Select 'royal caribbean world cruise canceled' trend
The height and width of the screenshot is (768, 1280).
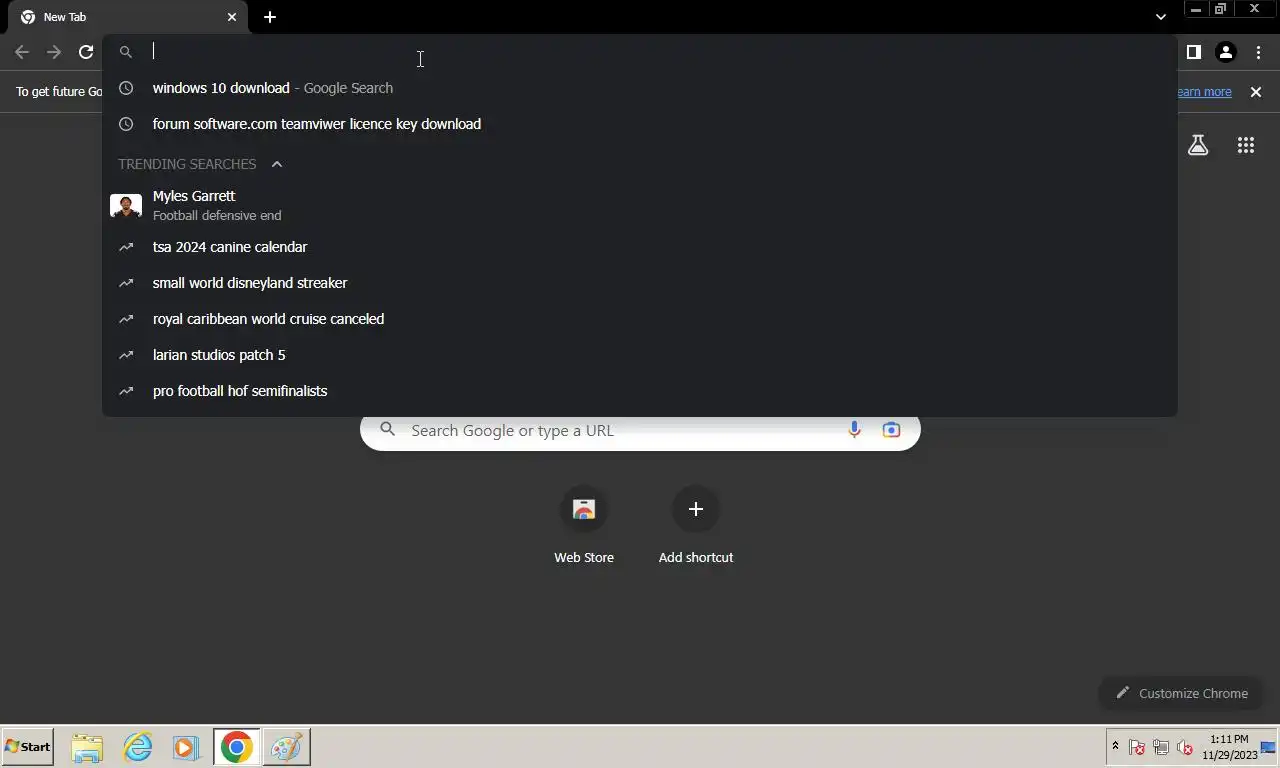pyautogui.click(x=640, y=319)
